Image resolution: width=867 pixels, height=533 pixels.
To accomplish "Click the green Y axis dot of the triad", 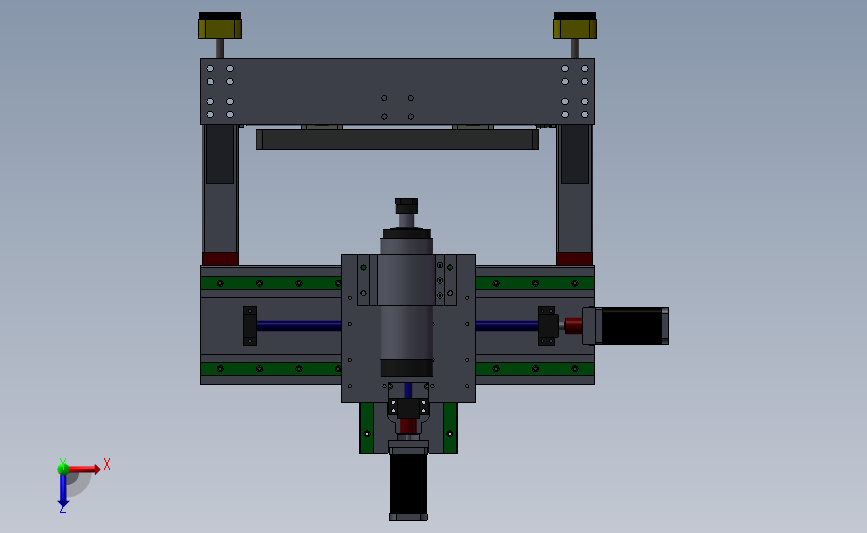I will pyautogui.click(x=63, y=469).
